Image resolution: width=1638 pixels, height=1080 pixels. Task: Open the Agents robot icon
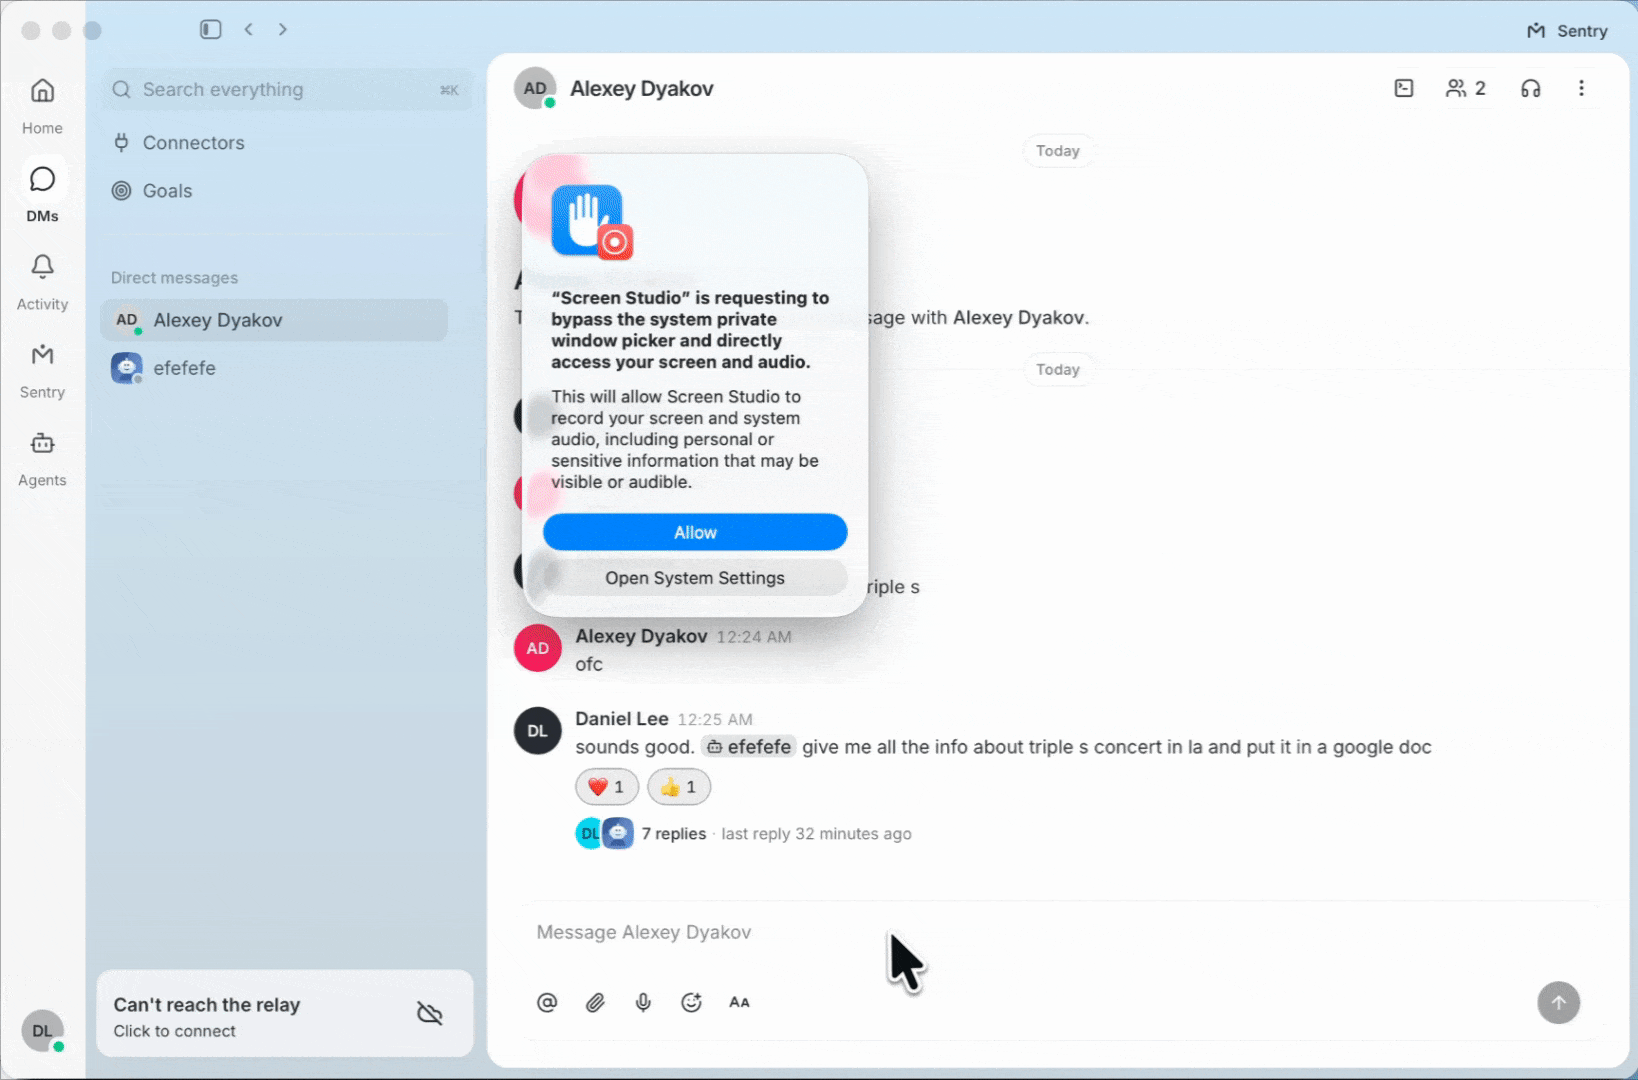point(42,443)
